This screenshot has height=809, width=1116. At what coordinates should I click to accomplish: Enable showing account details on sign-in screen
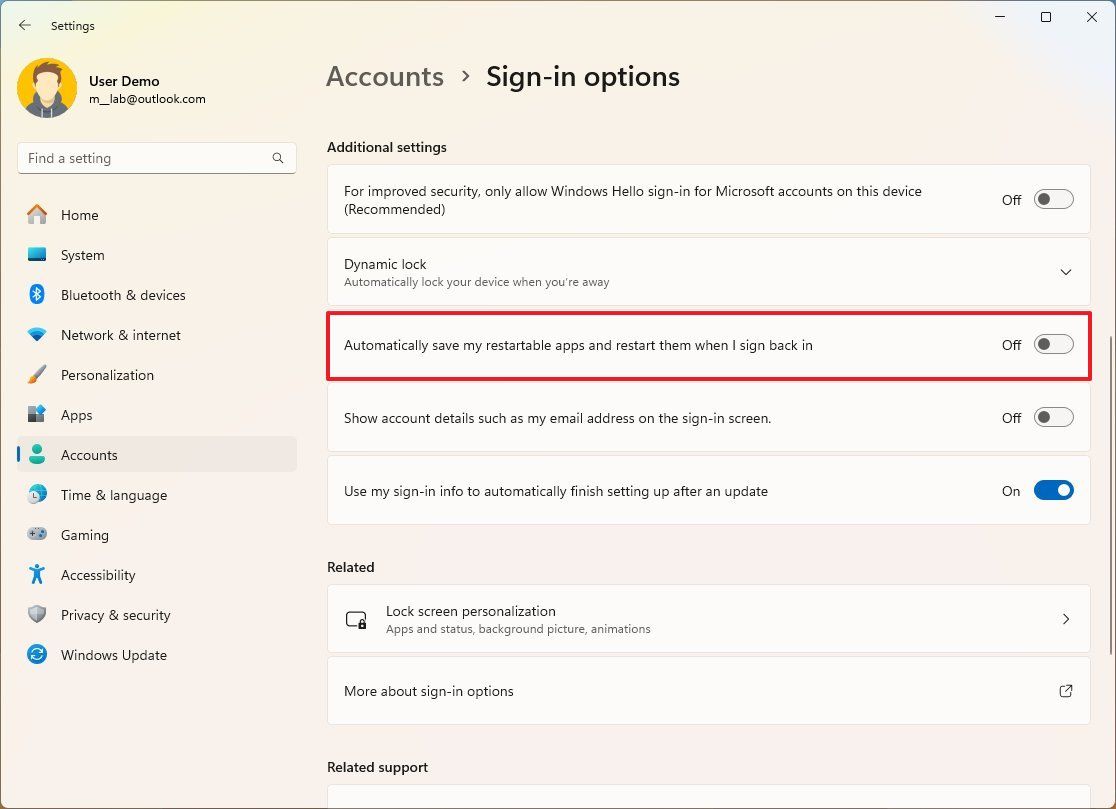[x=1052, y=418]
